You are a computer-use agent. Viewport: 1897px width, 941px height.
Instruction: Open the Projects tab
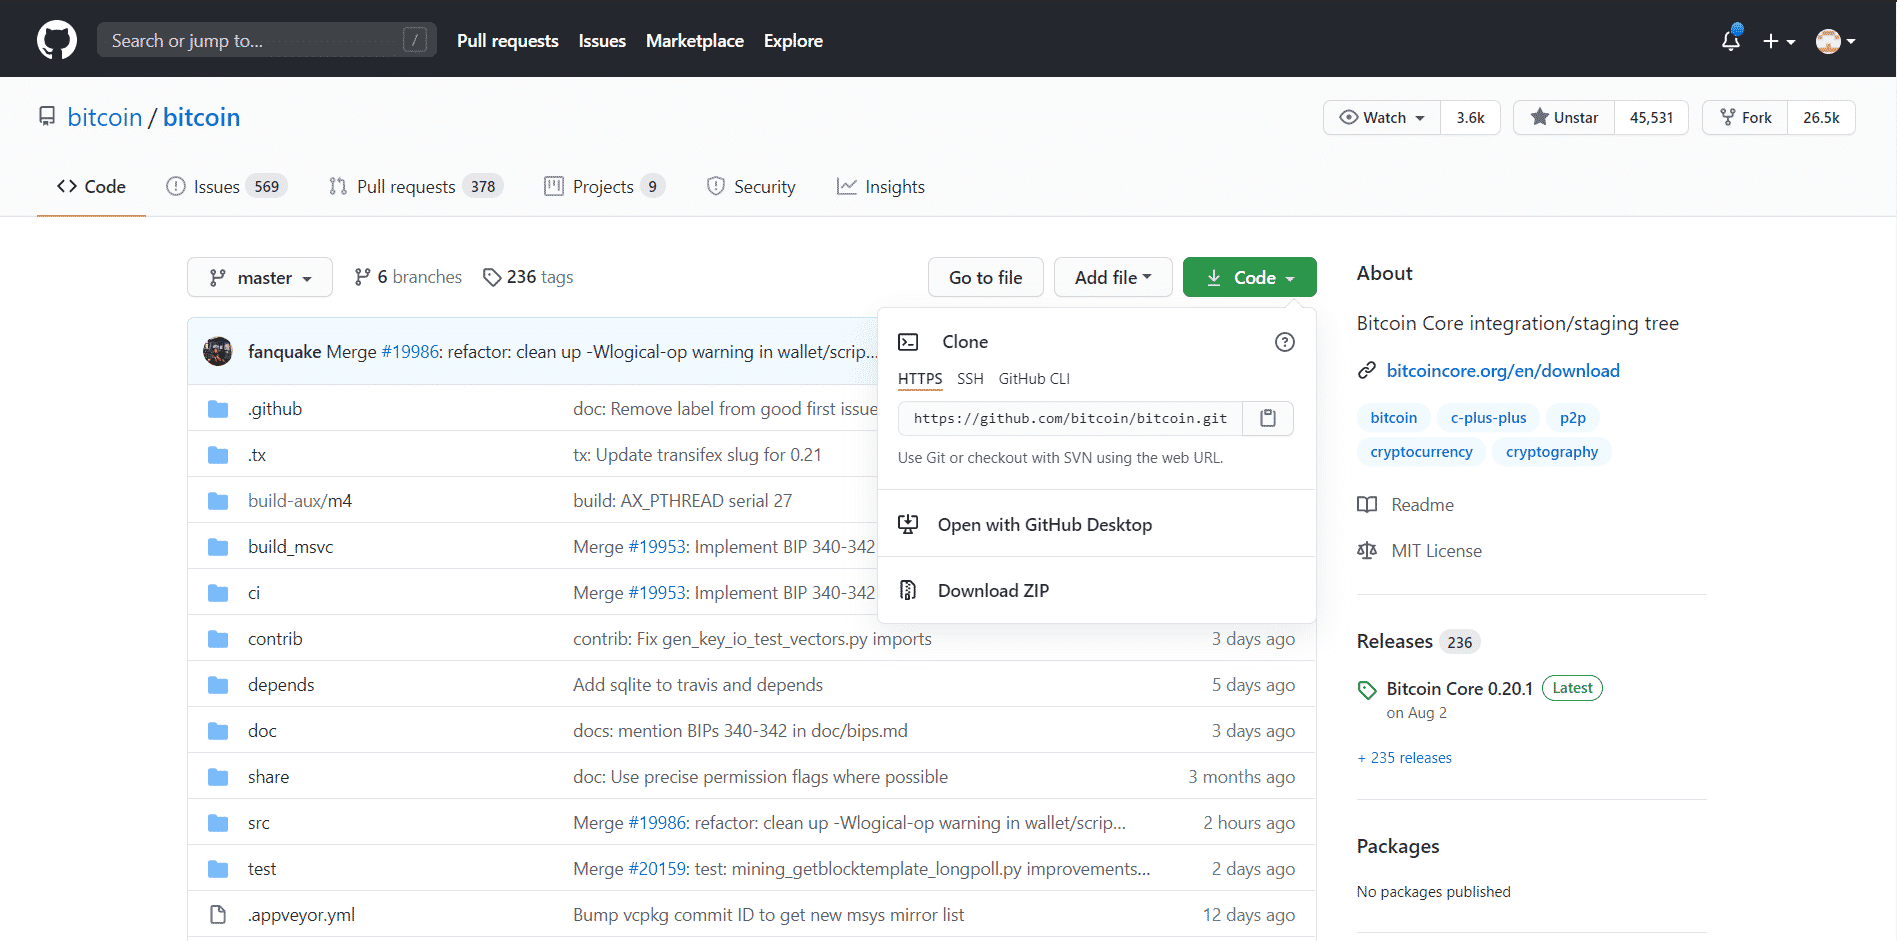[x=604, y=187]
